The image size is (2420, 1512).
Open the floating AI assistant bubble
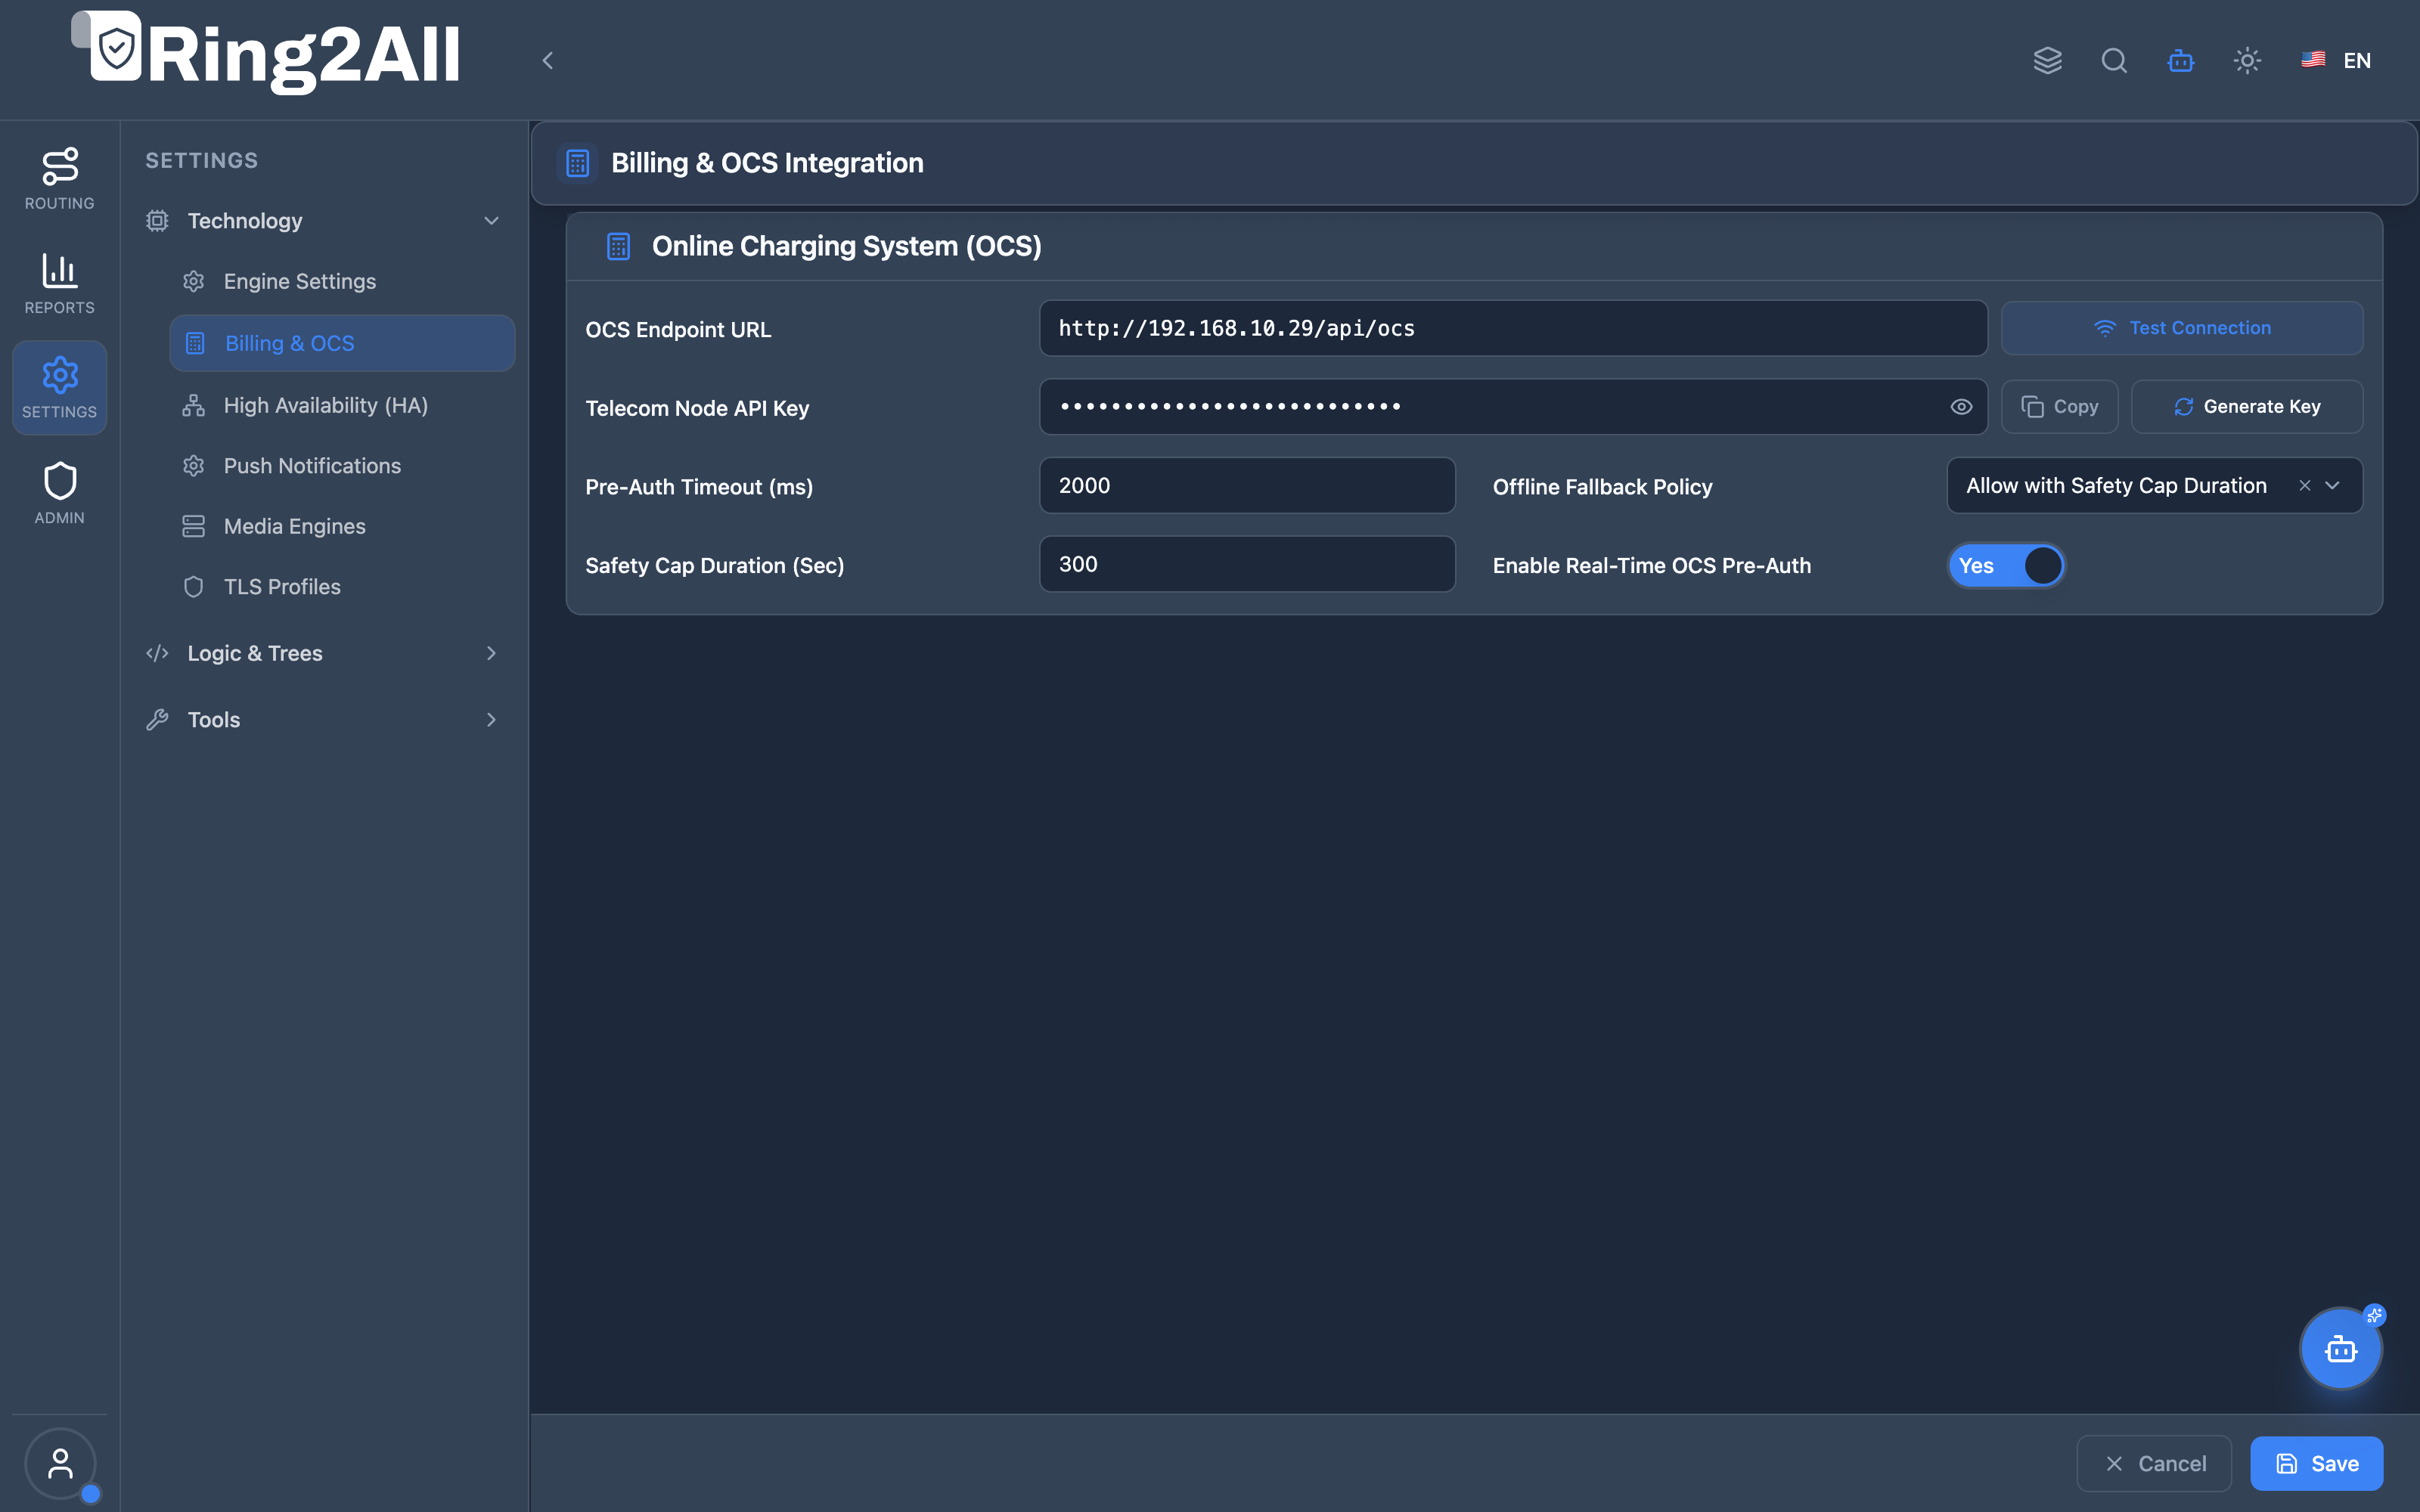(2340, 1348)
